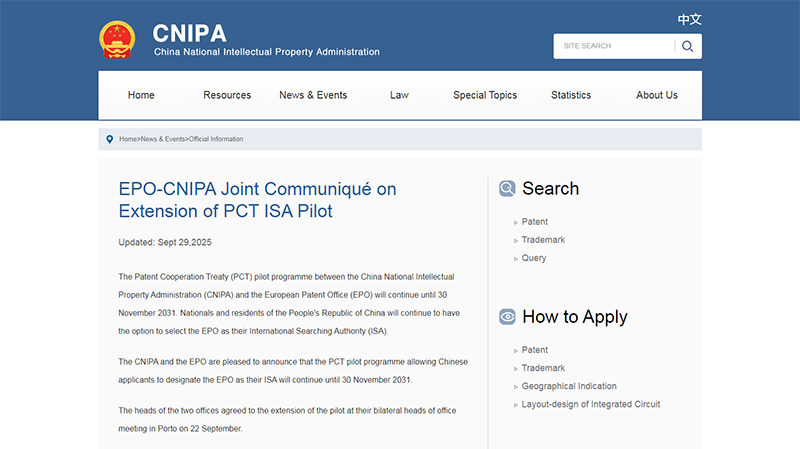
Task: Open Geographical Indication link
Action: coord(569,386)
